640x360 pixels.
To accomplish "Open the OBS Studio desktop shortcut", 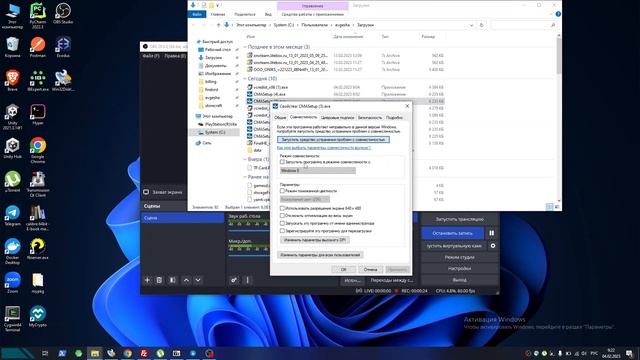I will pyautogui.click(x=63, y=13).
